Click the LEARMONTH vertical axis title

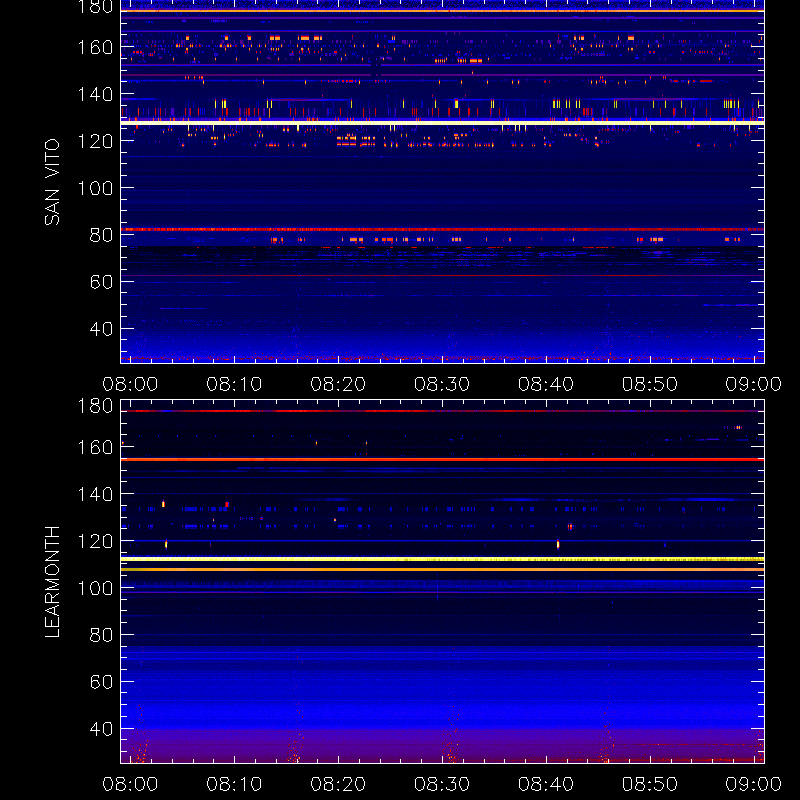coord(52,582)
